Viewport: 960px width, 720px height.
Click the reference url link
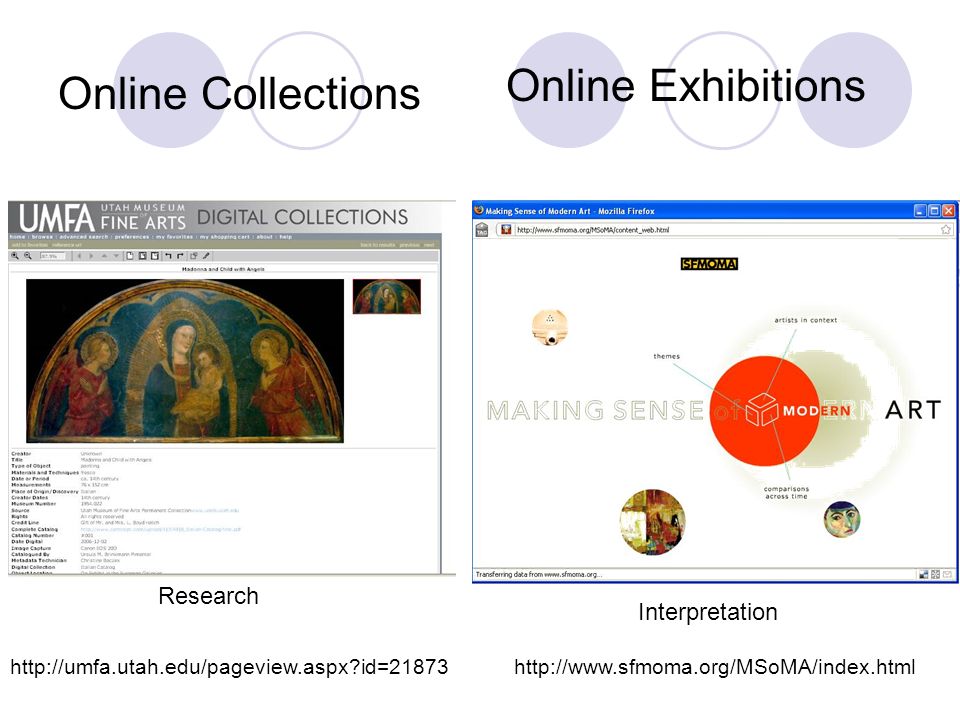click(x=67, y=245)
